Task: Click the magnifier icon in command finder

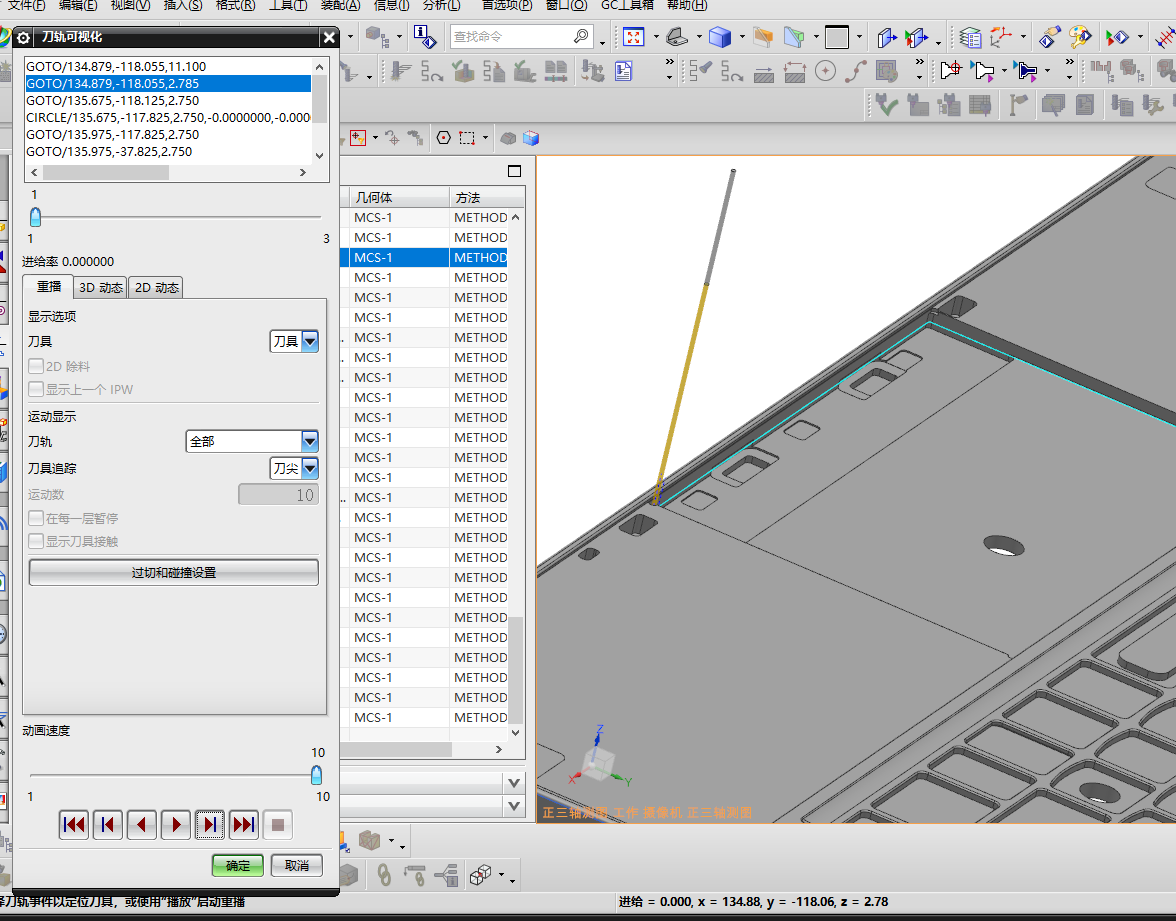Action: (x=582, y=37)
